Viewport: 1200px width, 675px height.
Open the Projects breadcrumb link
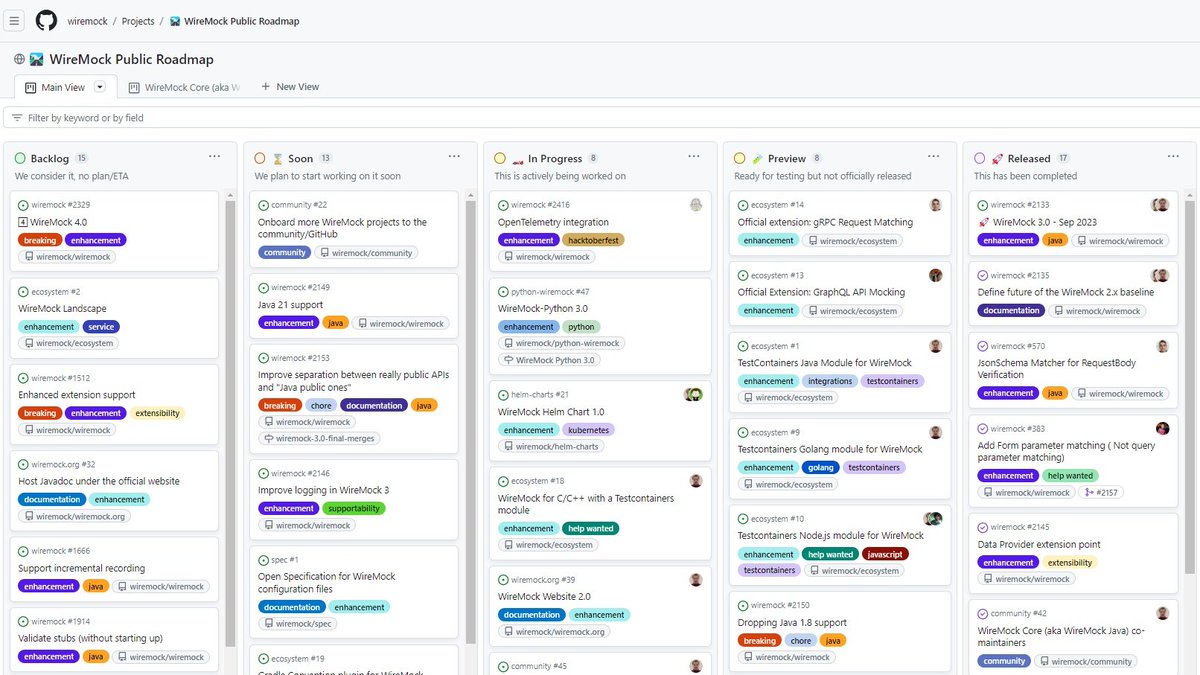[x=138, y=21]
